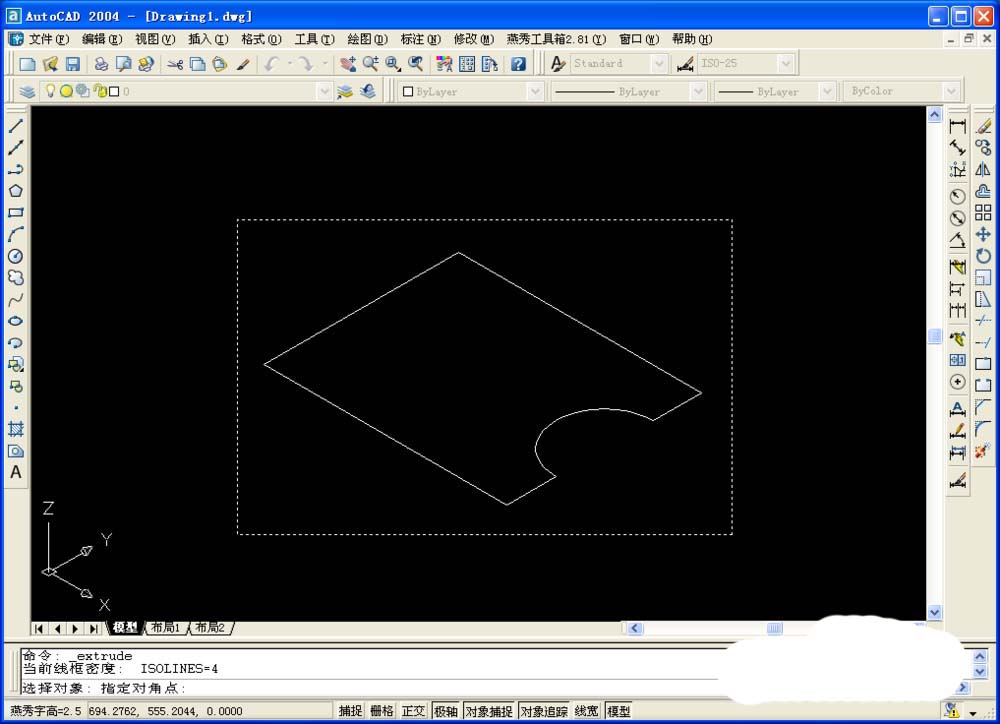The height and width of the screenshot is (724, 1000).
Task: Toggle 捕捉 snap mode
Action: coord(350,711)
